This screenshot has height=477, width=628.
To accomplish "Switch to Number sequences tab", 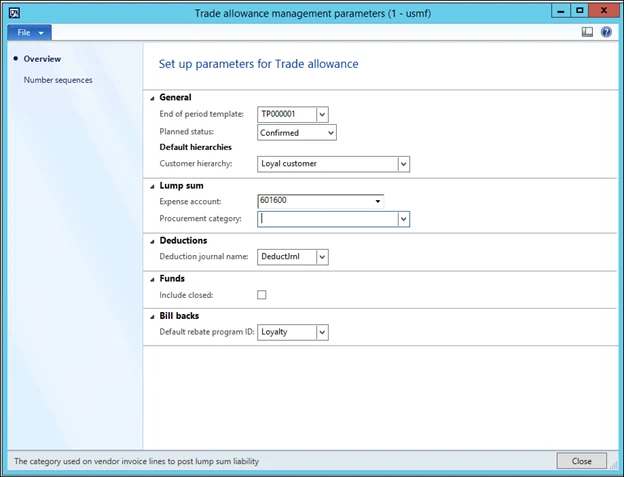I will click(58, 80).
